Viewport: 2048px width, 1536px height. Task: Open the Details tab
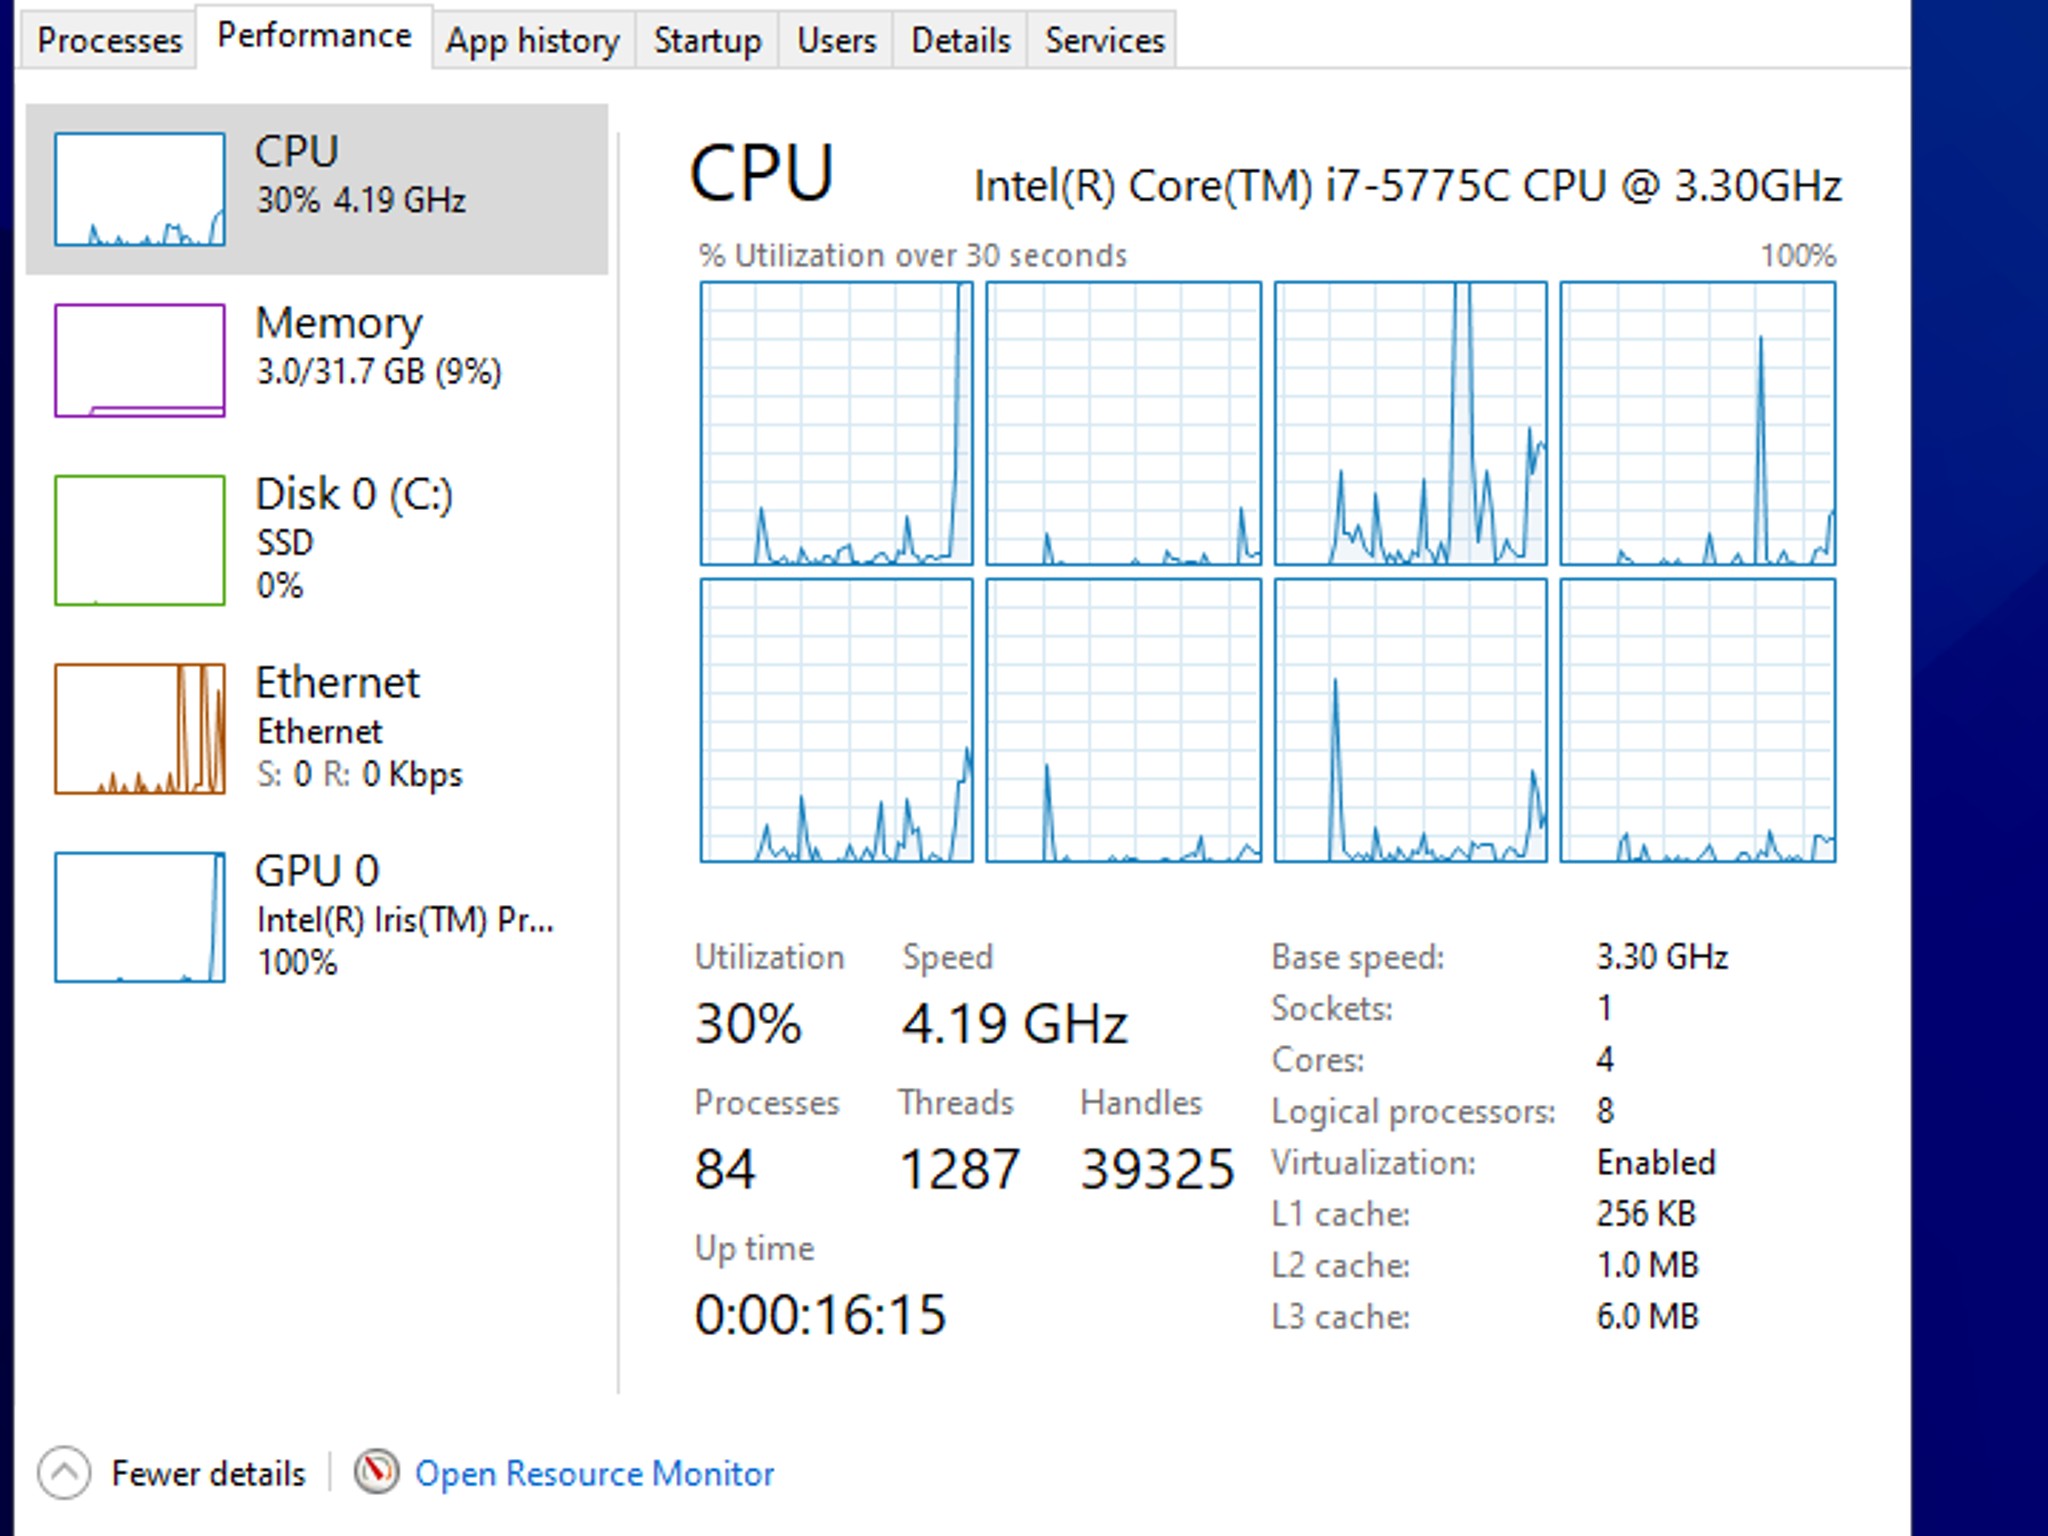coord(960,41)
